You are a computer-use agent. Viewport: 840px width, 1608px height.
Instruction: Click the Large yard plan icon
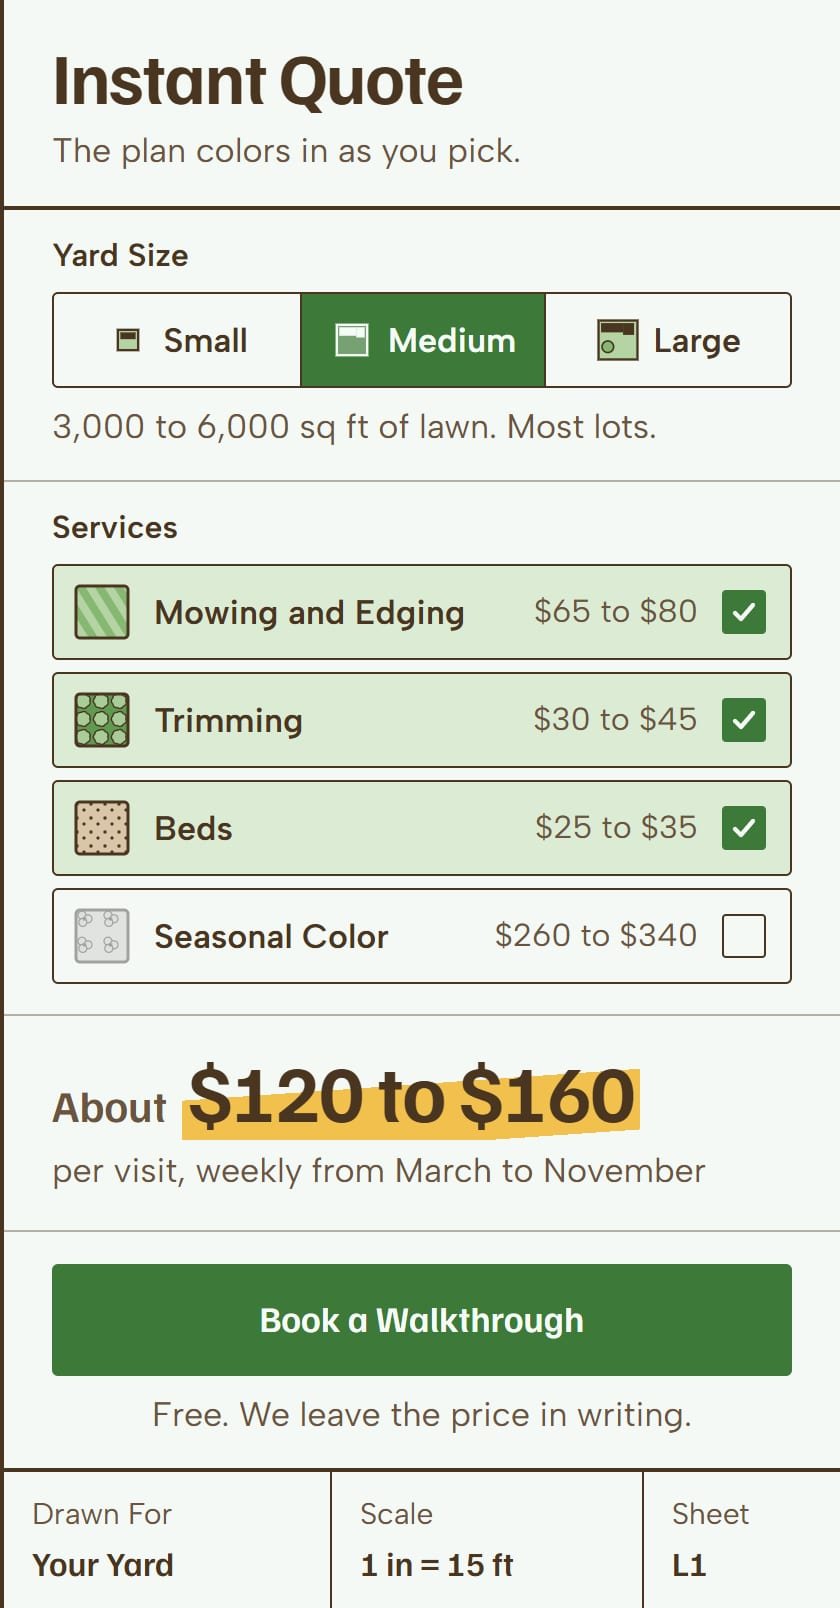click(x=617, y=340)
